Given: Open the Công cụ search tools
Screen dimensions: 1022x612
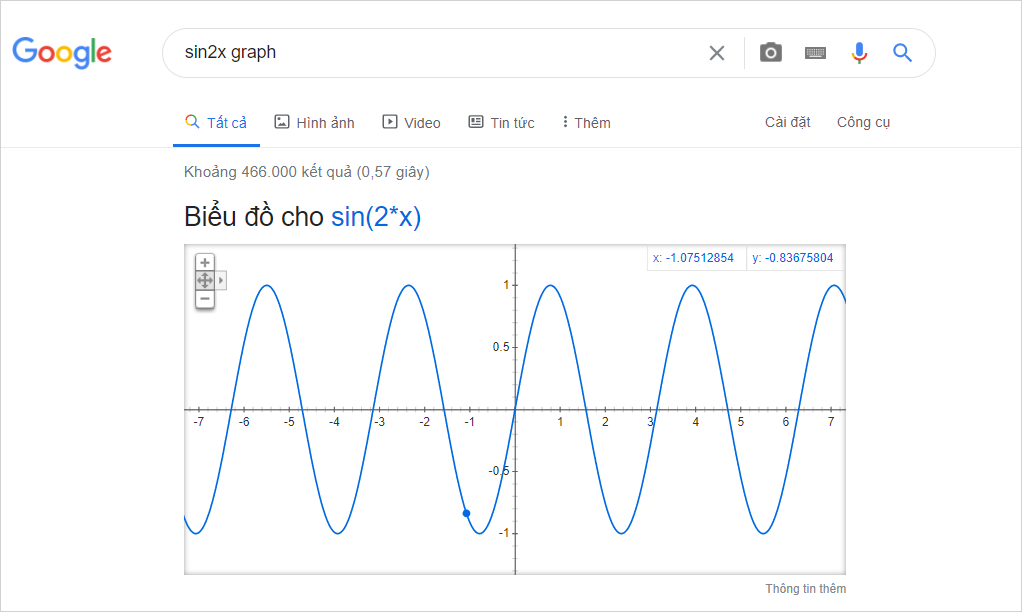Looking at the screenshot, I should pyautogui.click(x=862, y=121).
